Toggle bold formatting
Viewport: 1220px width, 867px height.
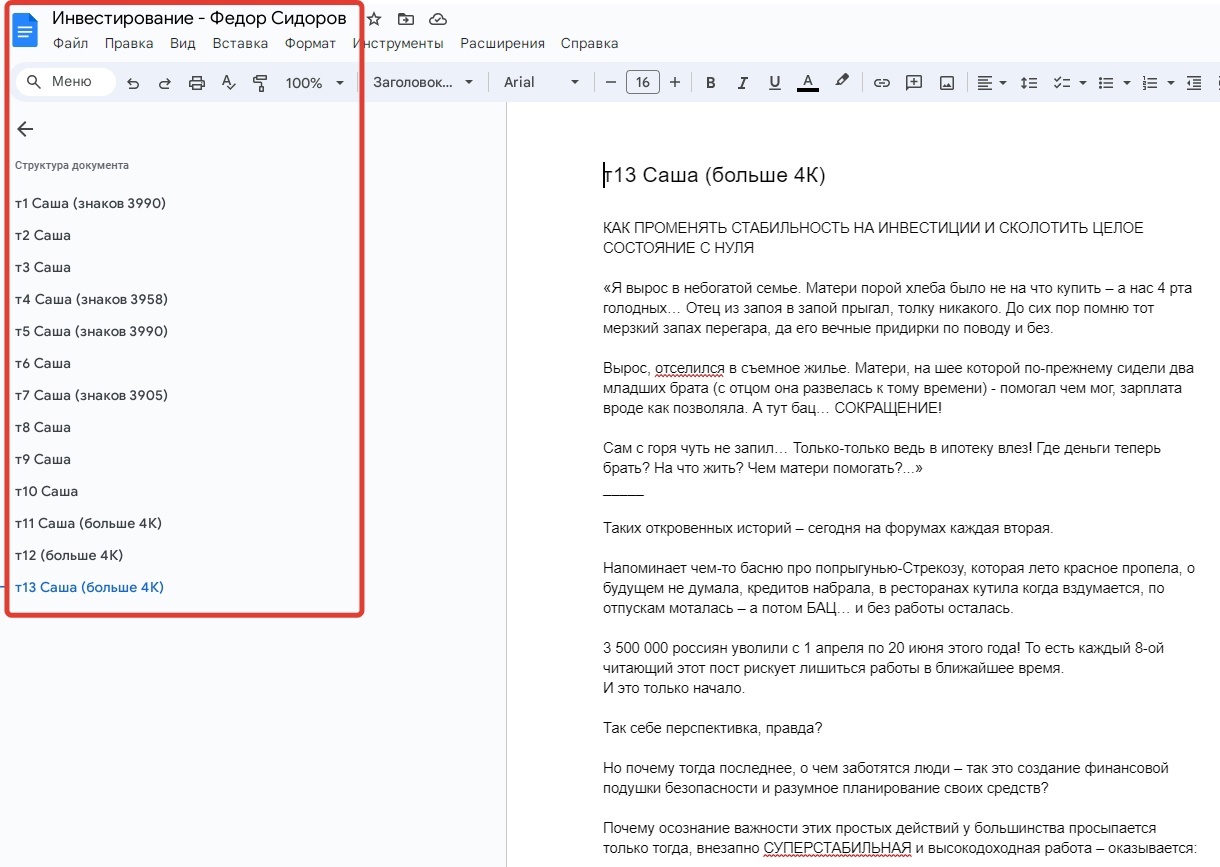click(x=711, y=83)
